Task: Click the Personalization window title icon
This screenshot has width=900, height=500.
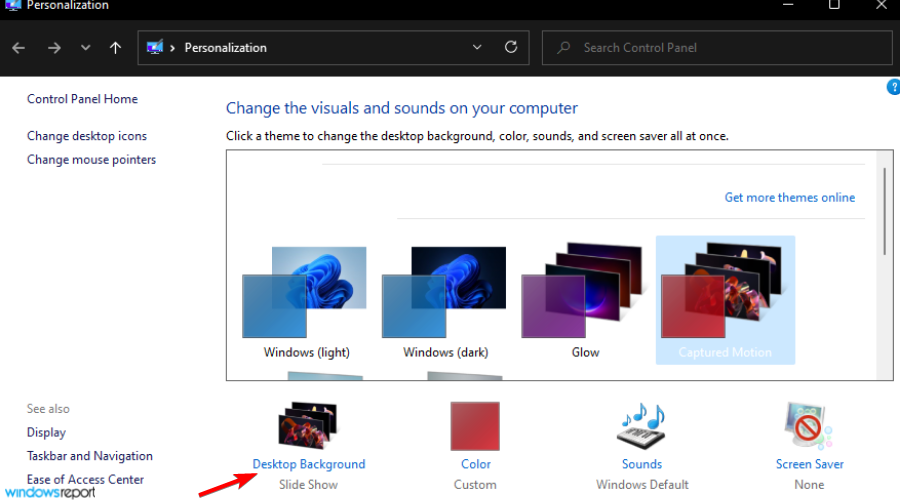Action: coord(13,5)
